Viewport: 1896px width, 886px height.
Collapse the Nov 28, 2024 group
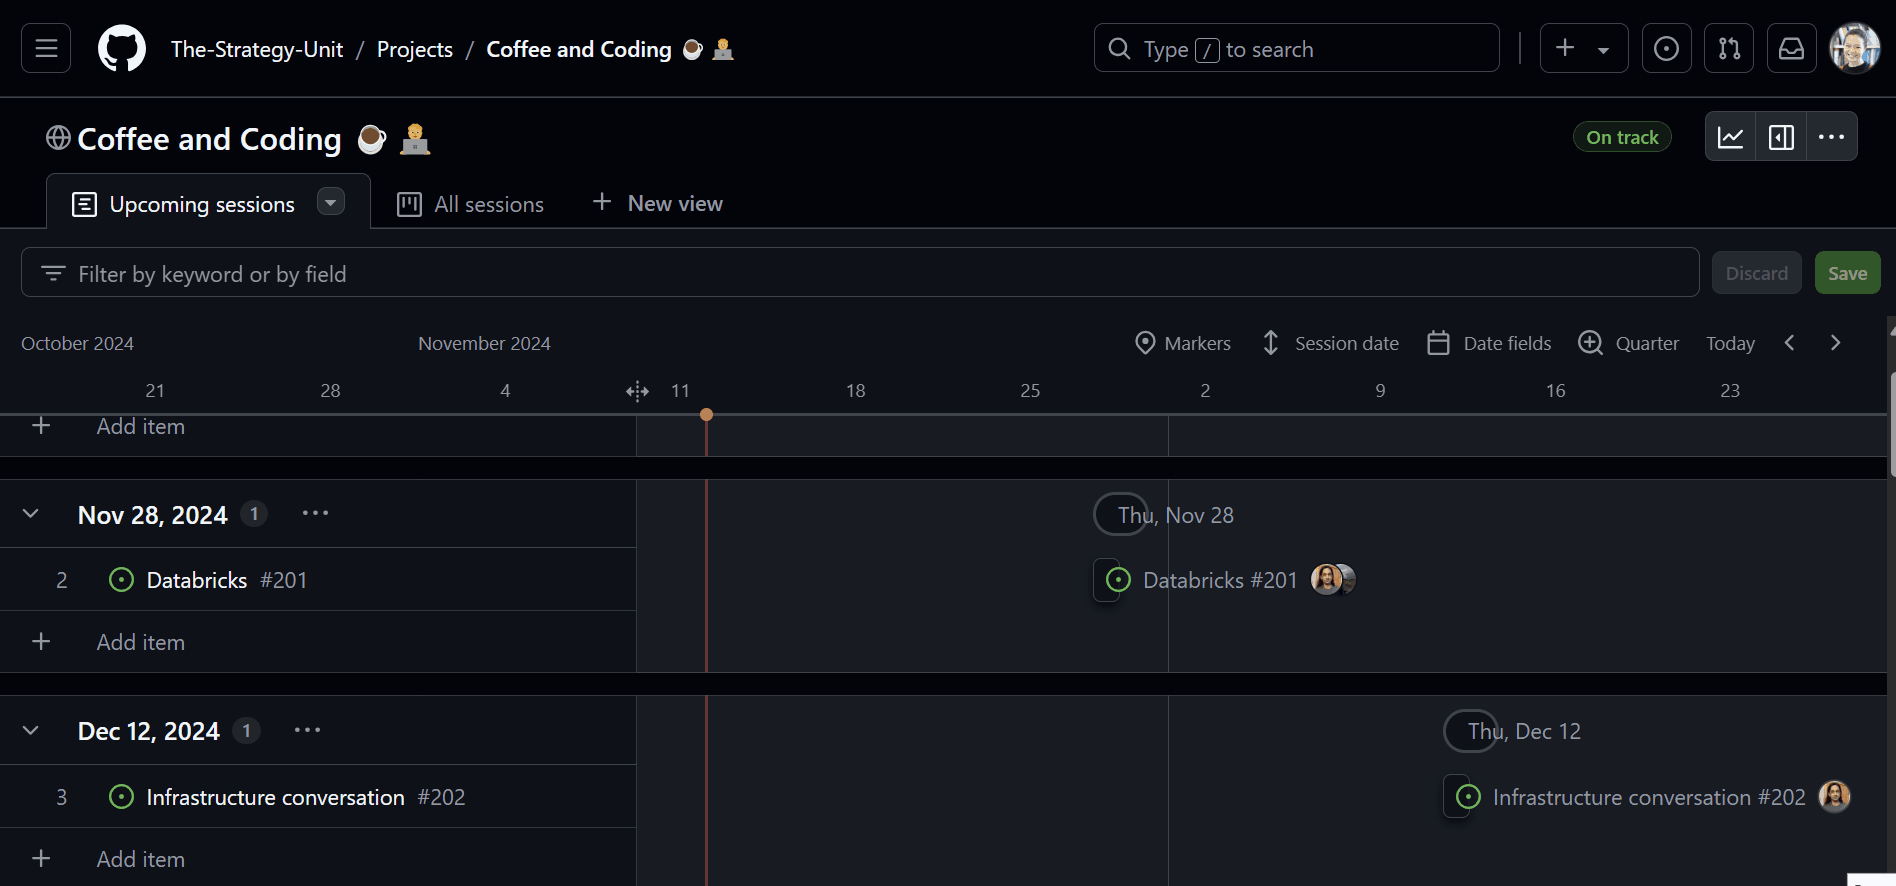point(31,514)
